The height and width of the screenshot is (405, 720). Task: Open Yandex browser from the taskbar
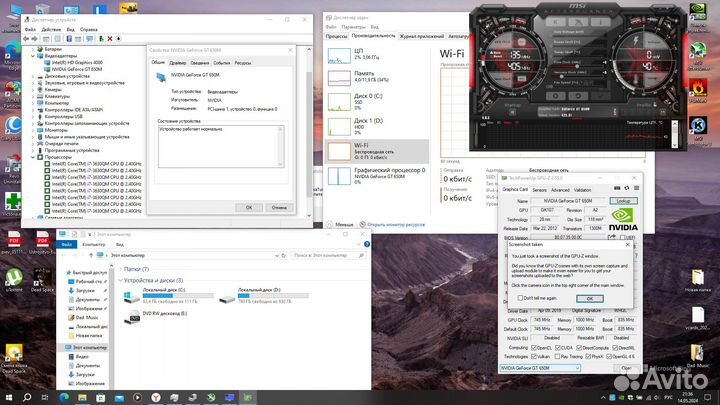pos(156,397)
